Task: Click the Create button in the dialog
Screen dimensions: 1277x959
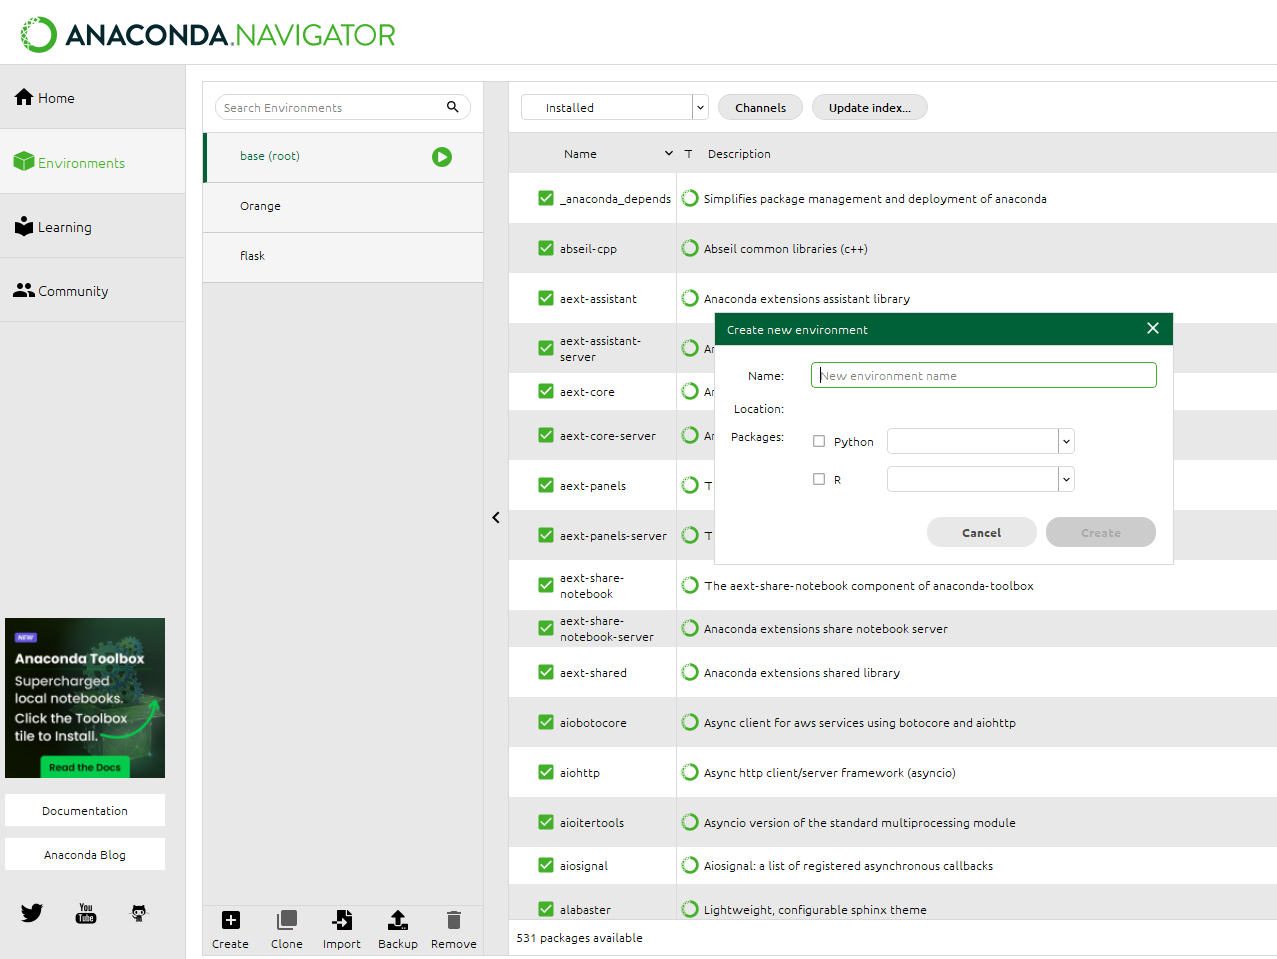Action: 1101,532
